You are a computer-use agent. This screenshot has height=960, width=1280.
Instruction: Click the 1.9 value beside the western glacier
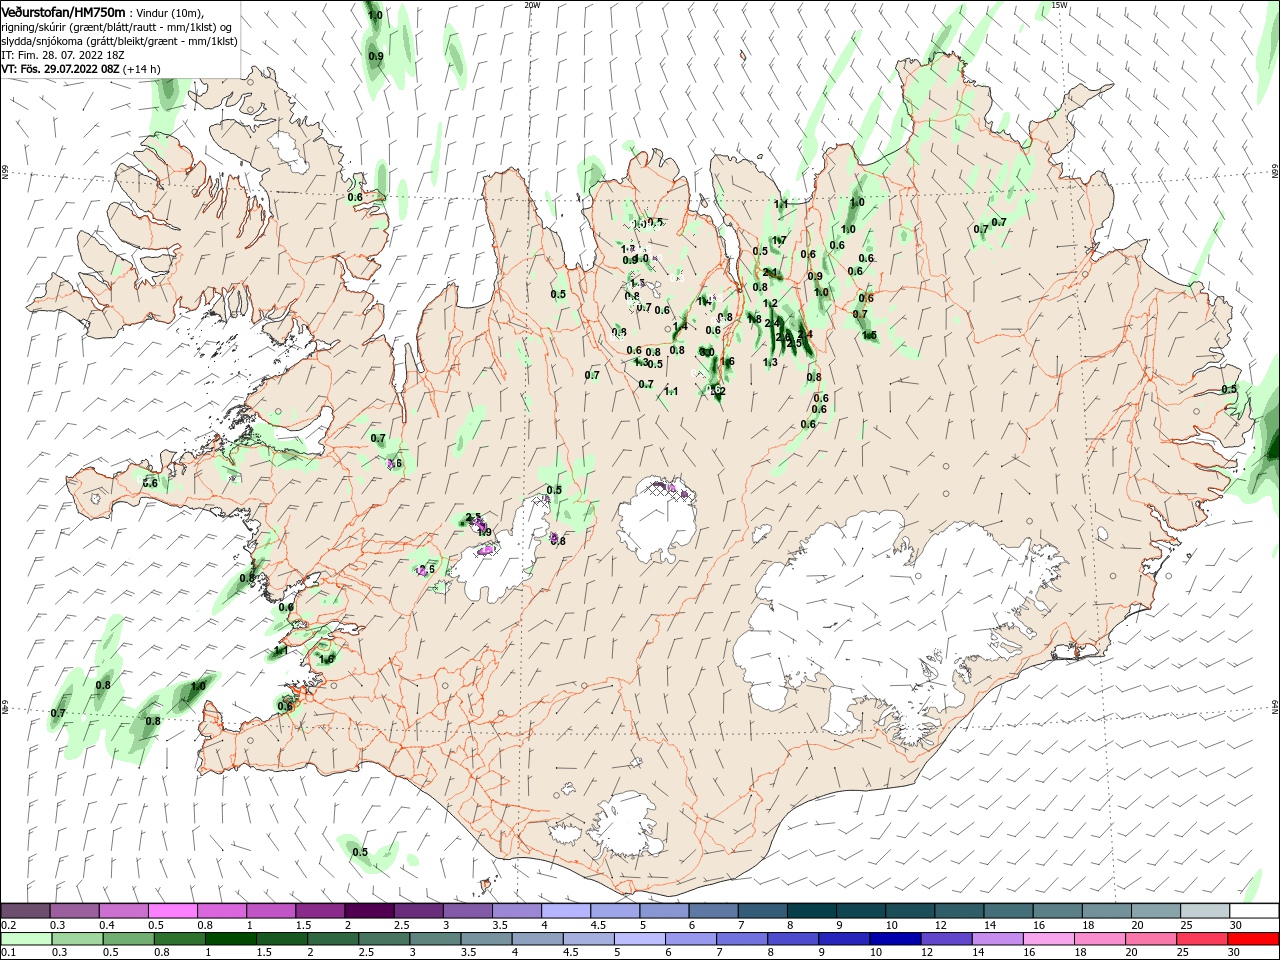485,532
